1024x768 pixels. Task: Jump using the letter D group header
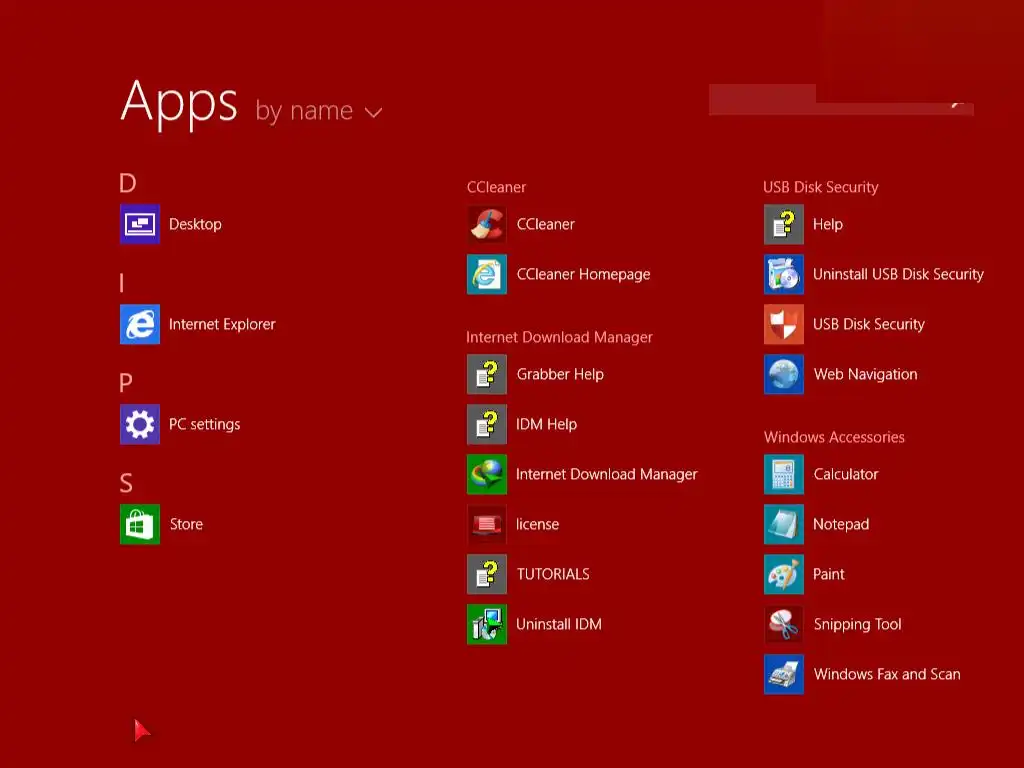[x=128, y=183]
